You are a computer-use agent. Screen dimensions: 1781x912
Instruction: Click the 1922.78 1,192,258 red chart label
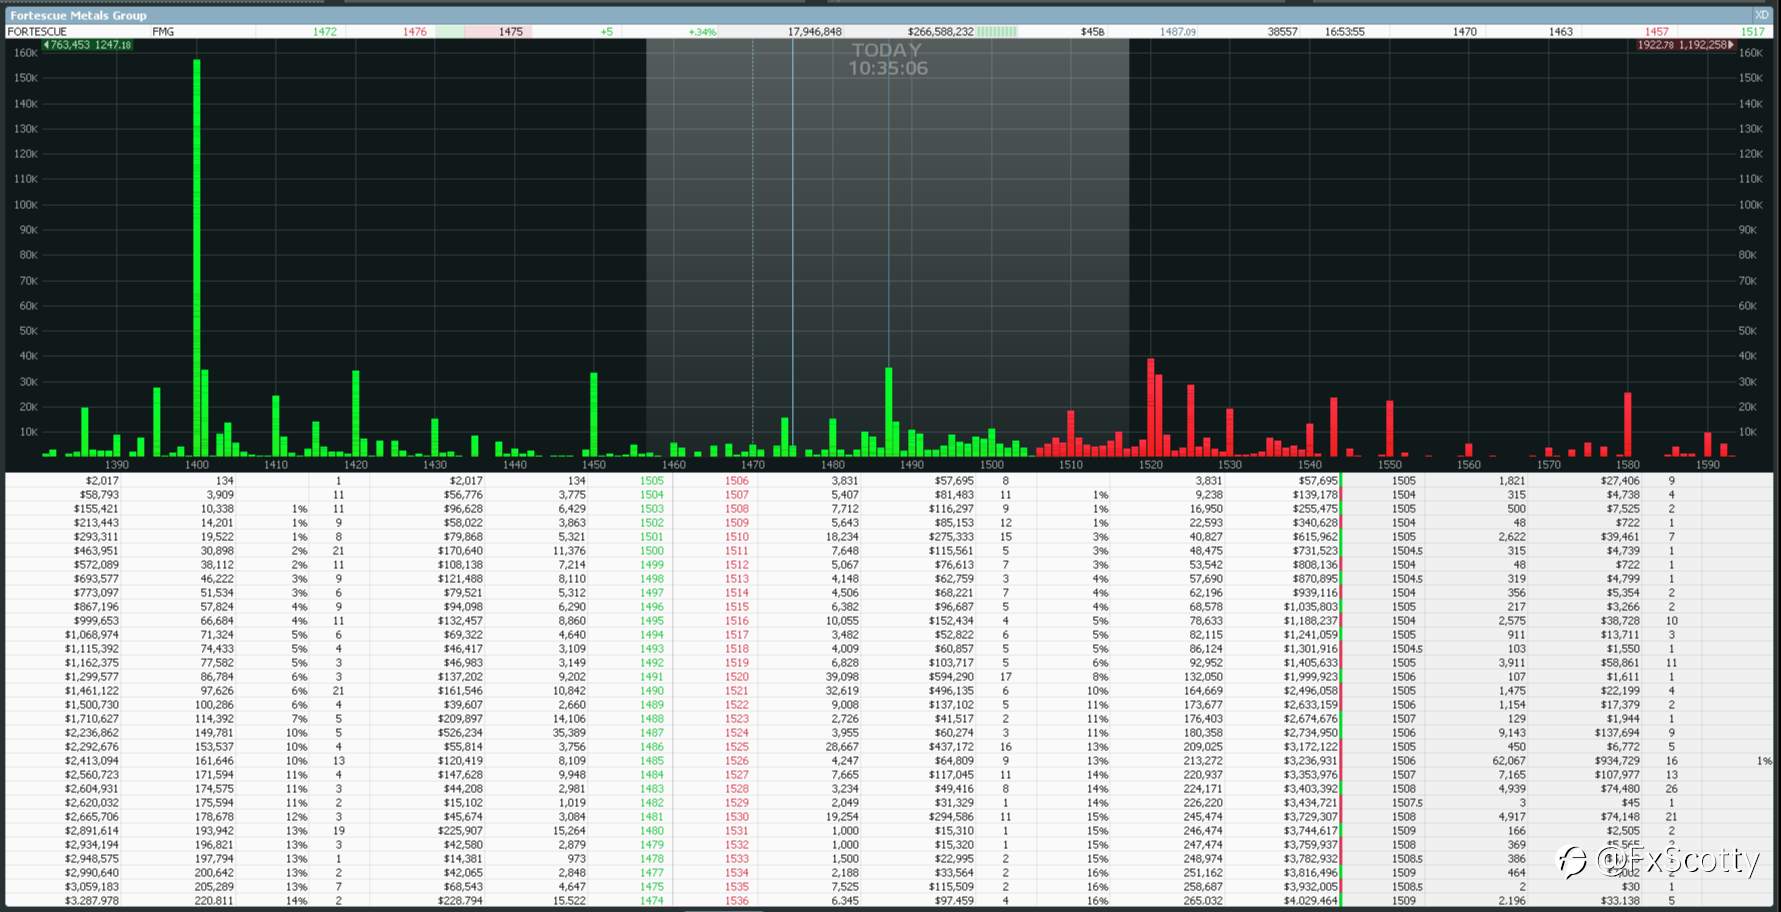pyautogui.click(x=1684, y=45)
